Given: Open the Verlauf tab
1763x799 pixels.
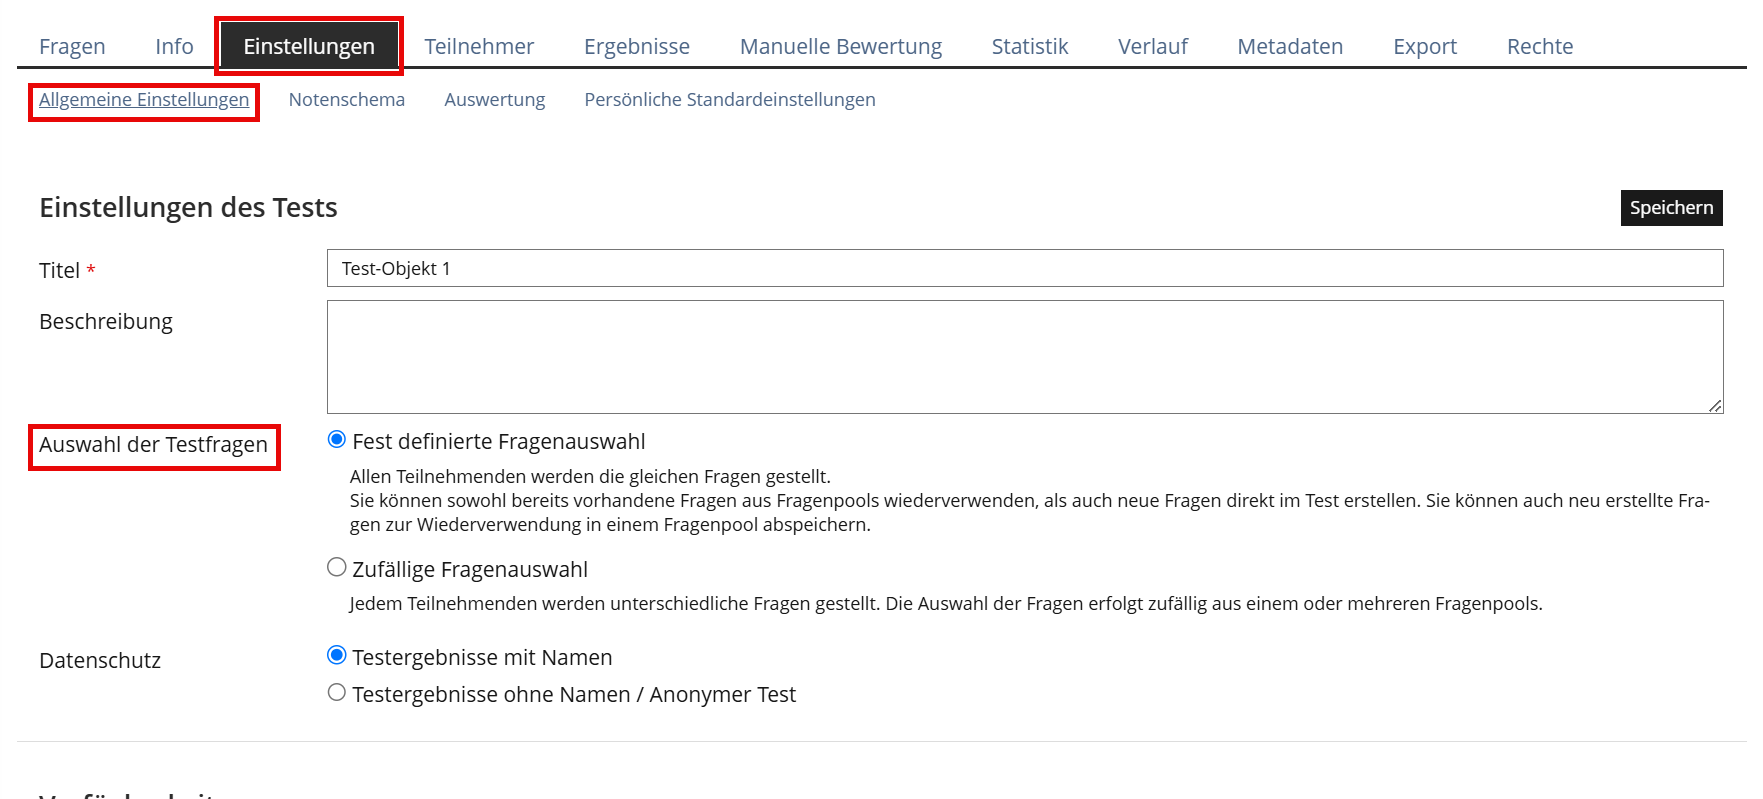Looking at the screenshot, I should point(1152,47).
